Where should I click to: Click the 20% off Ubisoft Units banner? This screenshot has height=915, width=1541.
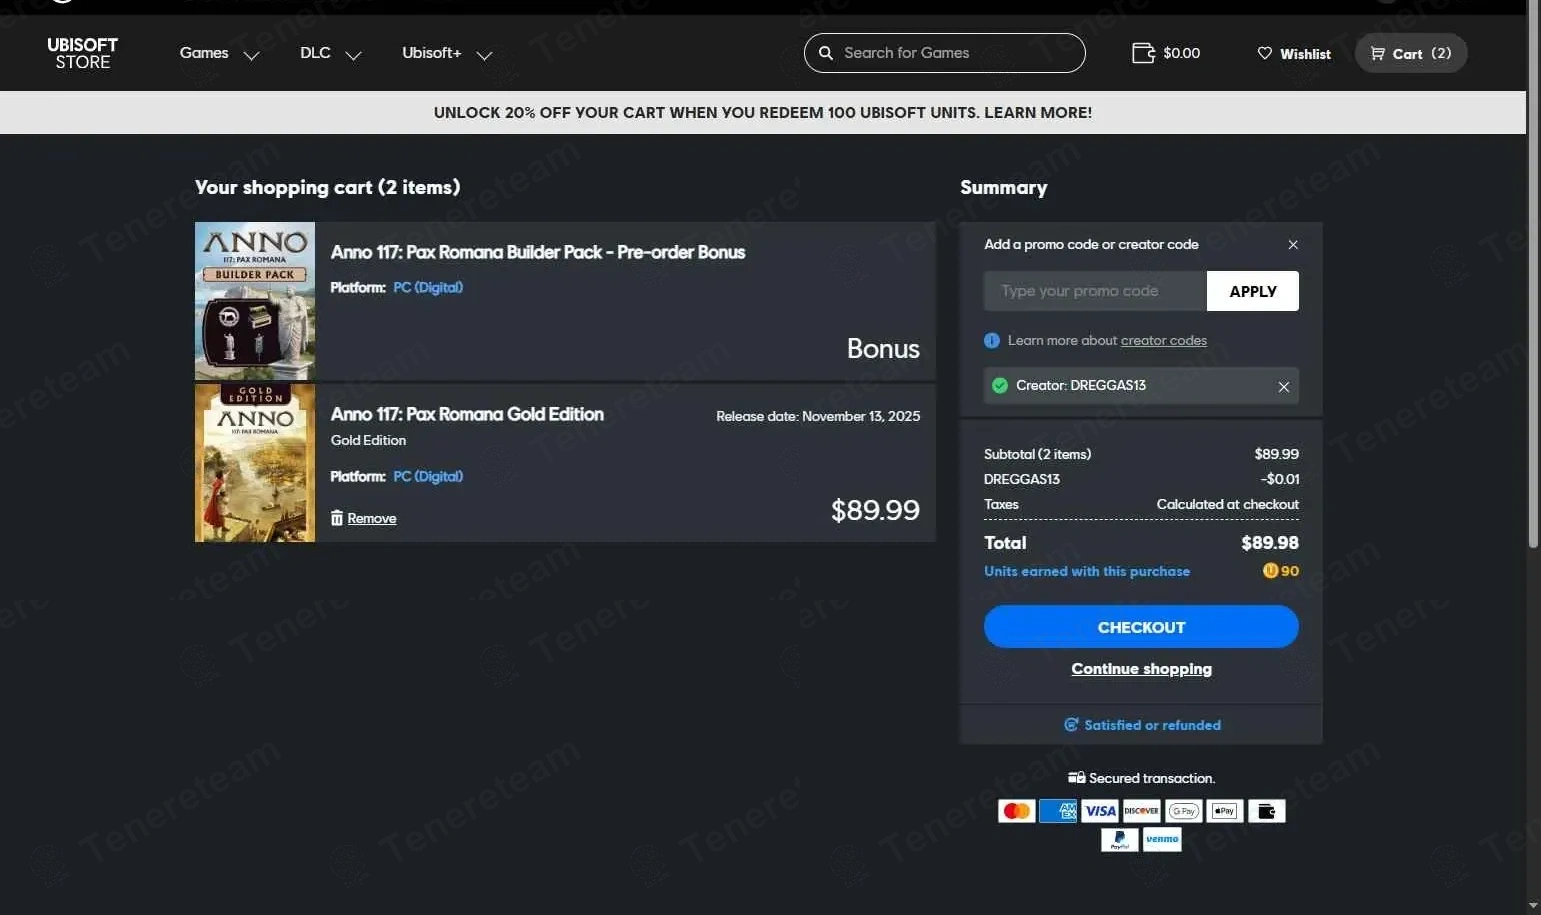[762, 113]
